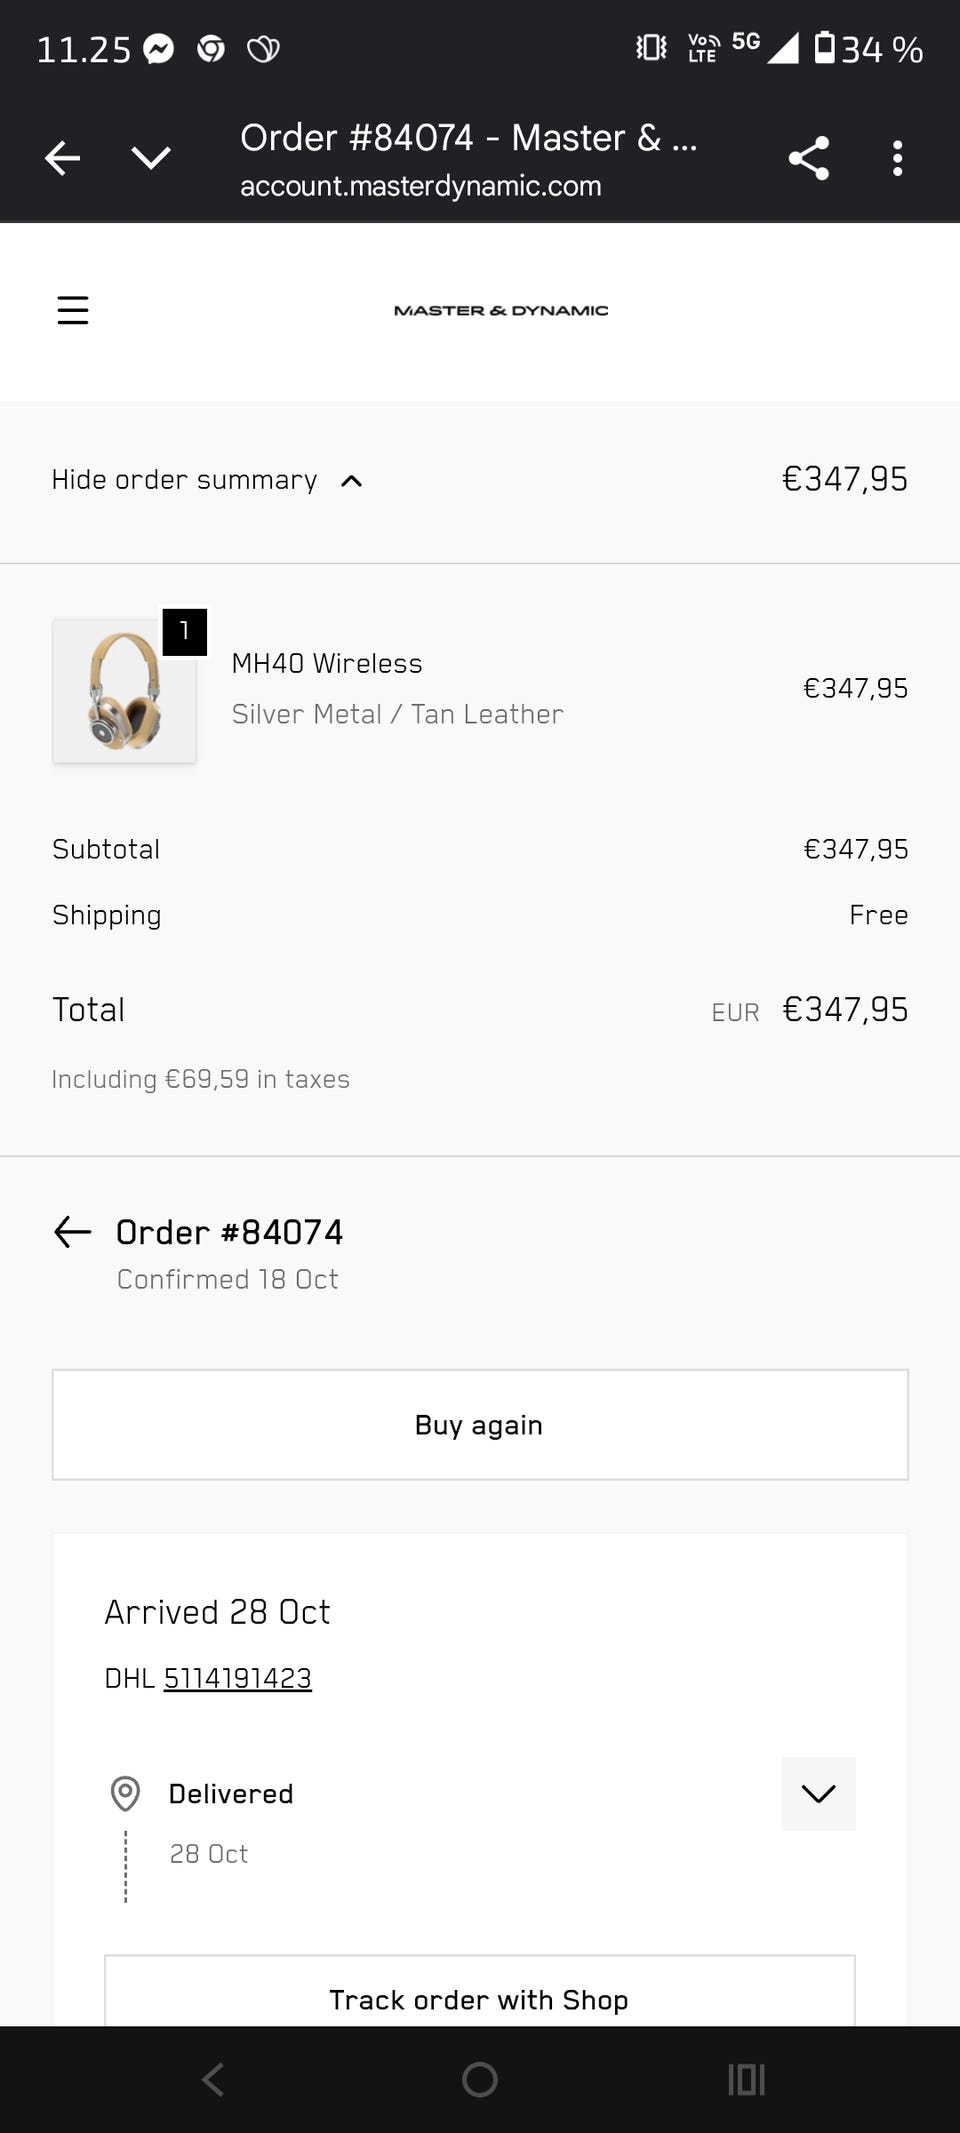Tap the share icon in the browser bar
The width and height of the screenshot is (960, 2133).
click(808, 158)
